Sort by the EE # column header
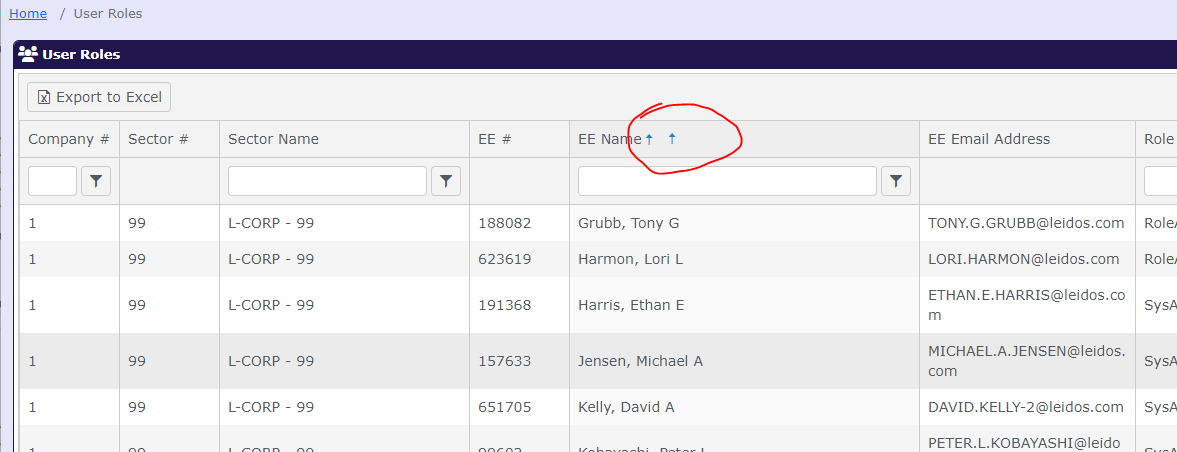The width and height of the screenshot is (1177, 452). pos(494,139)
